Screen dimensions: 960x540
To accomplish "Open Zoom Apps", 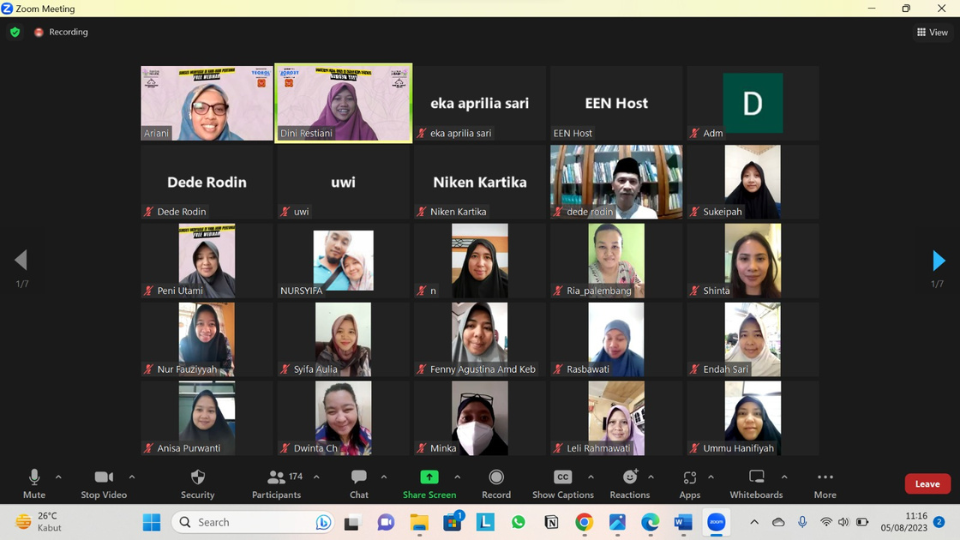I will pyautogui.click(x=689, y=484).
